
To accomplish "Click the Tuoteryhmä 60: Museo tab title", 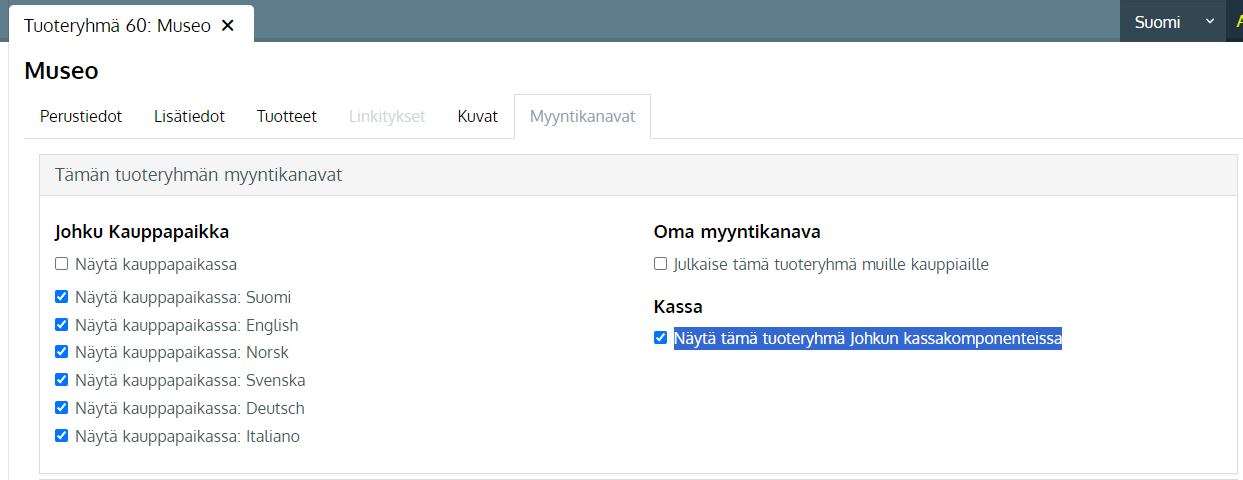I will 117,25.
